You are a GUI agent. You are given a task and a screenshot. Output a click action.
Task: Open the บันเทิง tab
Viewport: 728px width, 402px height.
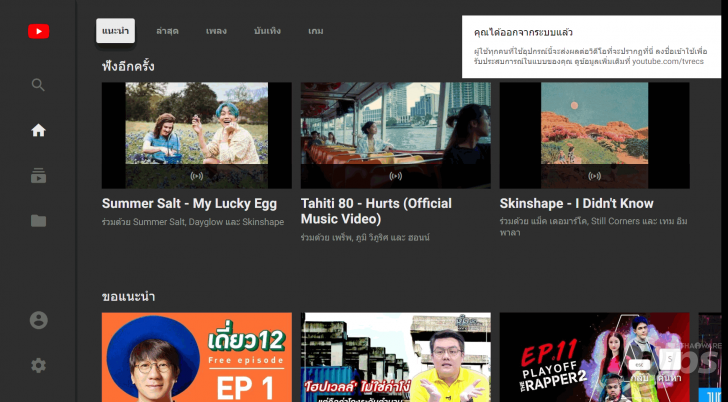pos(267,31)
